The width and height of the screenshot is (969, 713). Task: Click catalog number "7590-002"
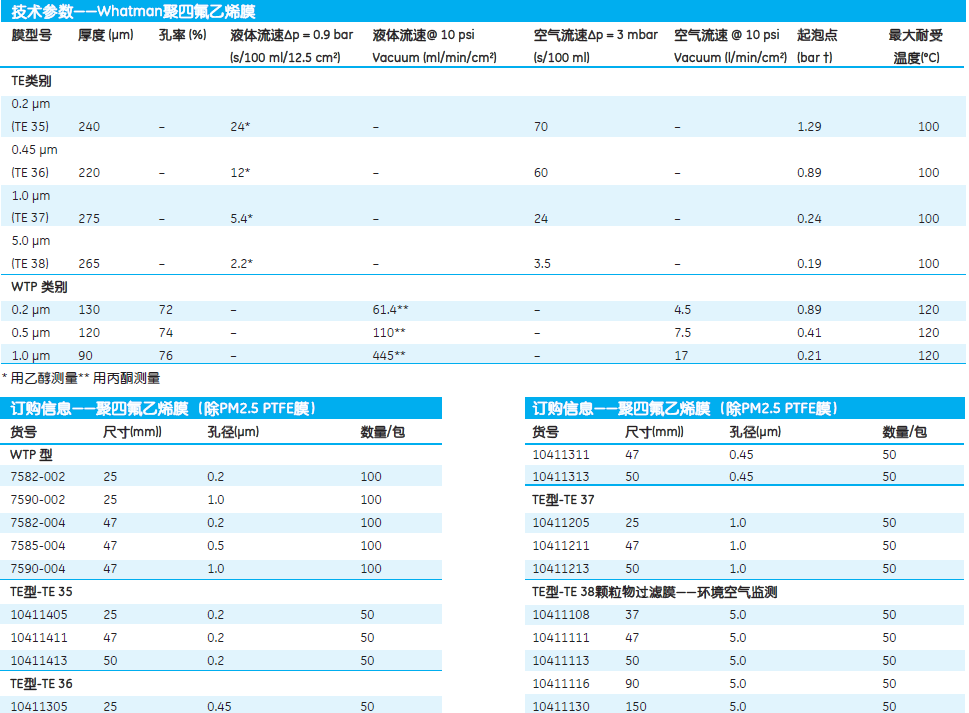tap(38, 500)
